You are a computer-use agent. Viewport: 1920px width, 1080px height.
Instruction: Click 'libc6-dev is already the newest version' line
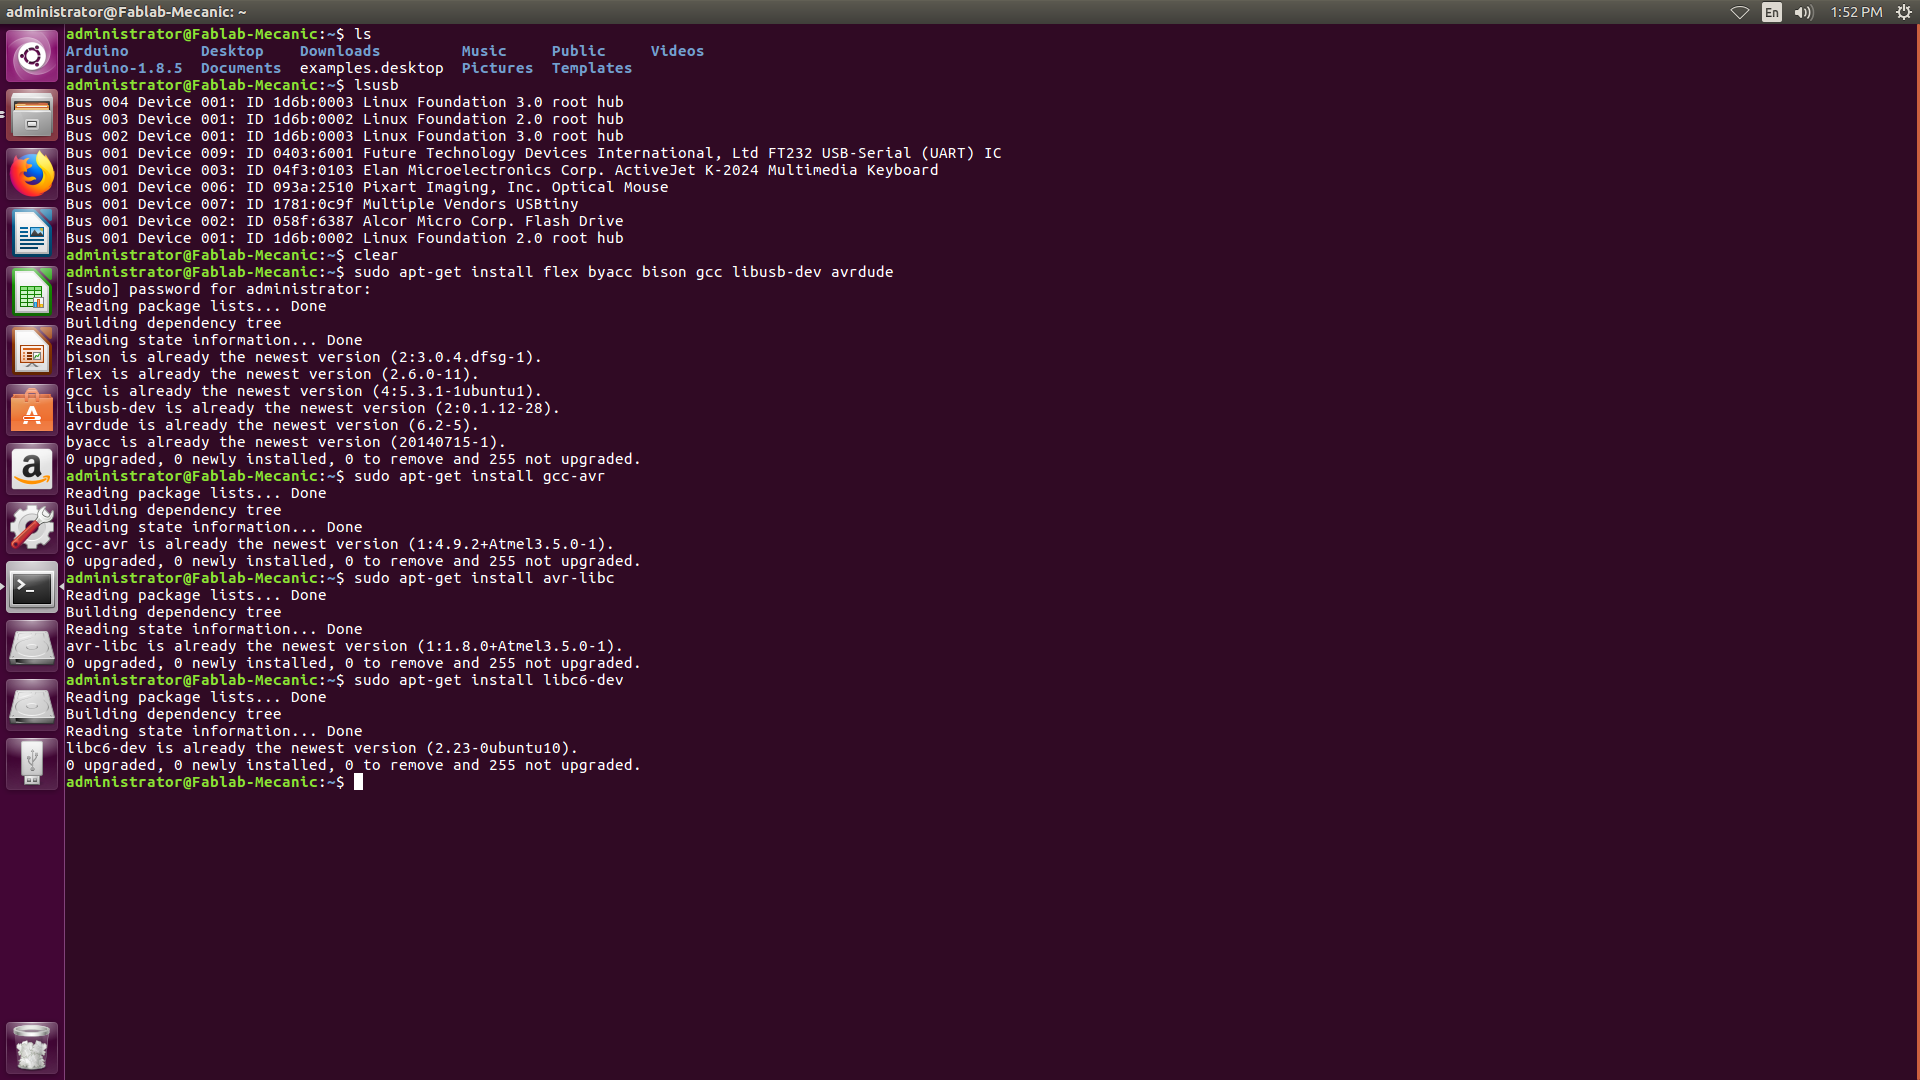322,748
